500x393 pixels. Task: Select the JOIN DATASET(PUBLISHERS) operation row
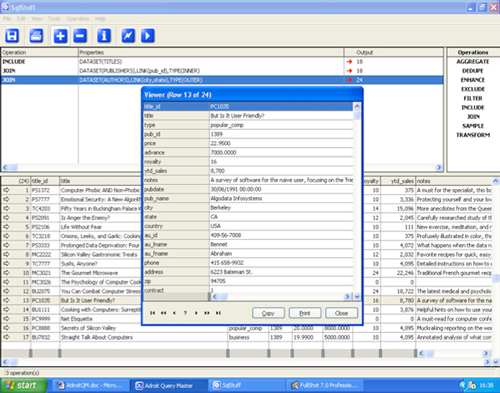click(222, 71)
